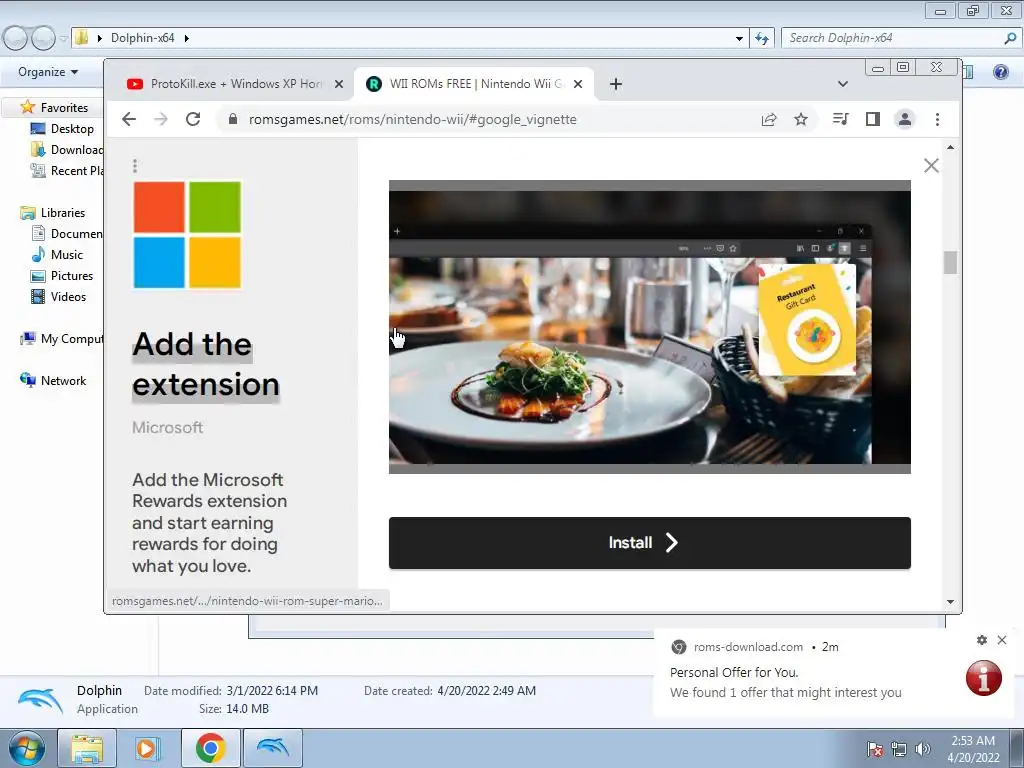Click network tray icon

(x=899, y=749)
